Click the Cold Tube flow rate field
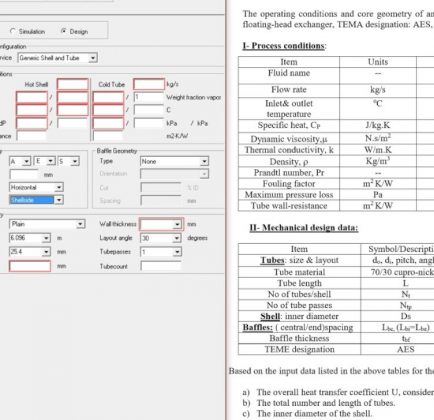Viewport: 434px width, 420px height. tap(149, 84)
